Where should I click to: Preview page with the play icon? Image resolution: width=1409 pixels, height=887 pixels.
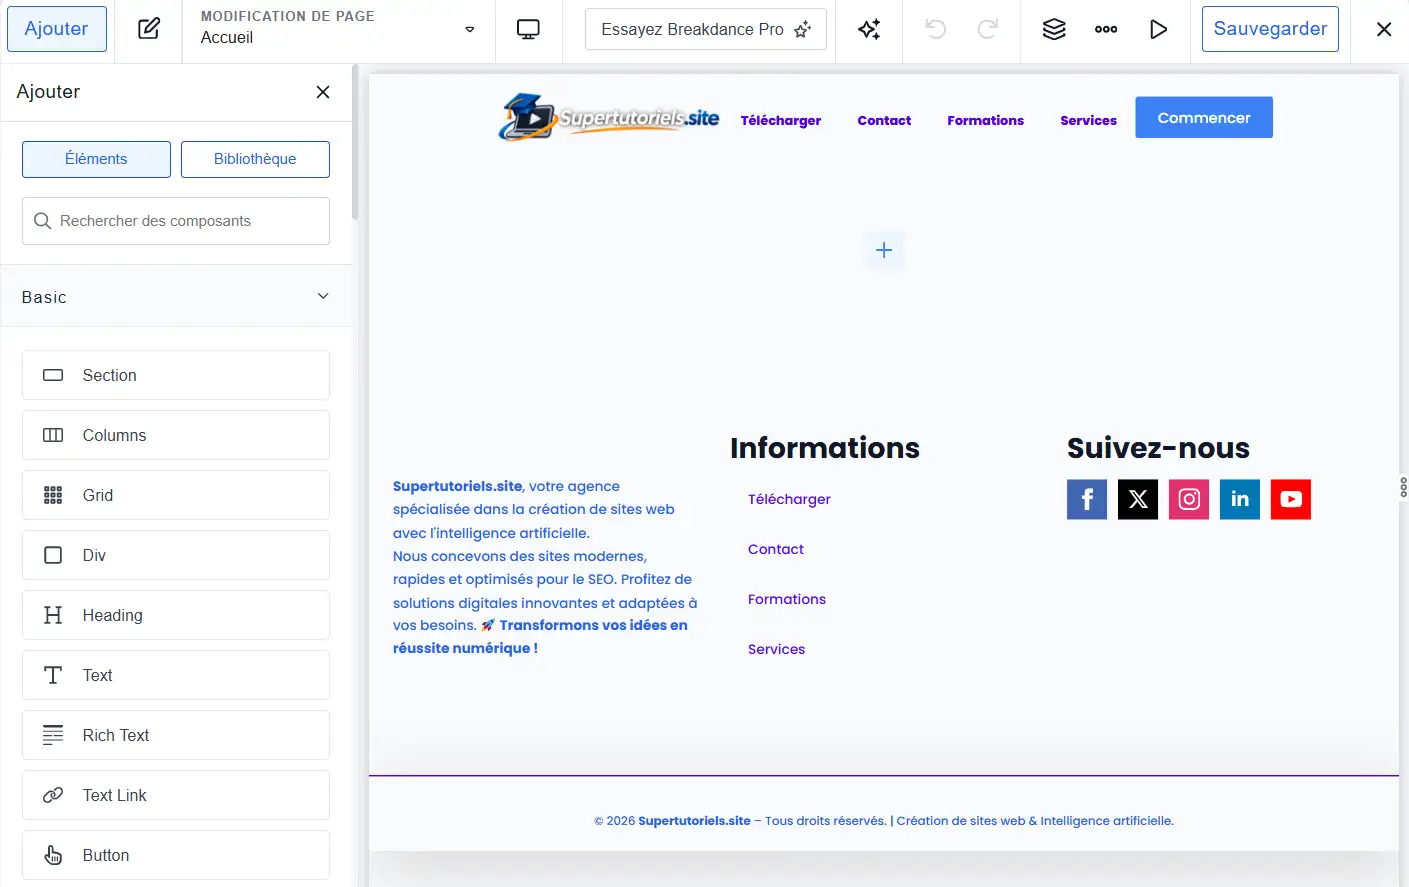click(x=1158, y=29)
